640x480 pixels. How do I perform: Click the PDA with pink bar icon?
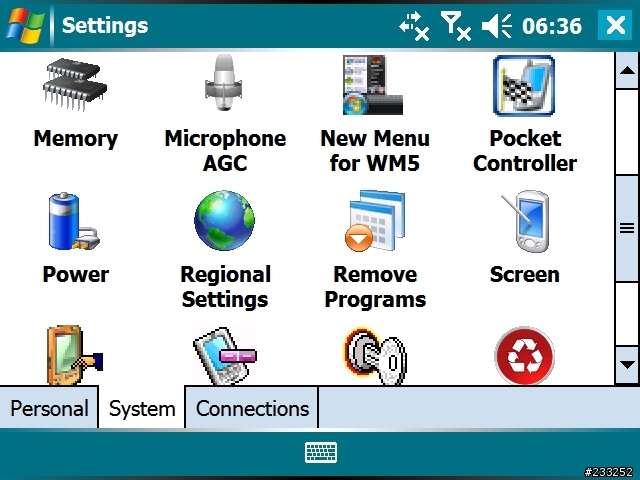tap(225, 355)
